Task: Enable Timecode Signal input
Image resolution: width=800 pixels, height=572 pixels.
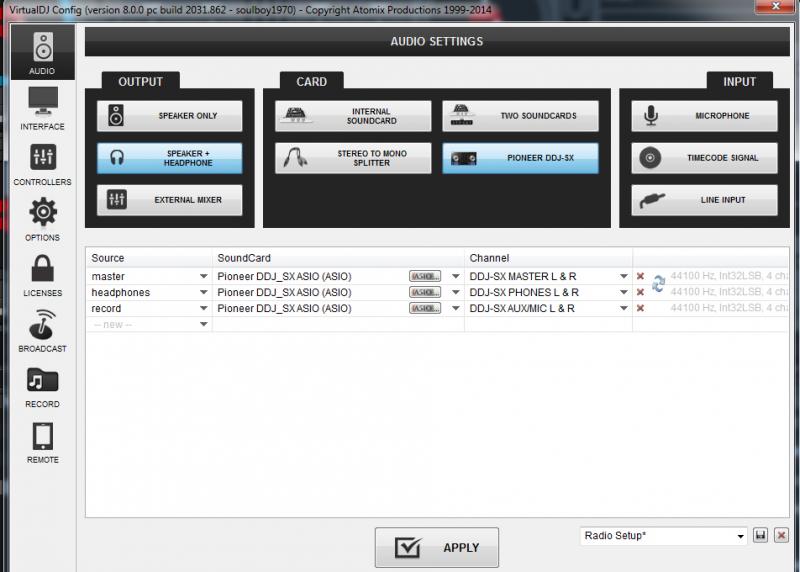Action: [704, 158]
